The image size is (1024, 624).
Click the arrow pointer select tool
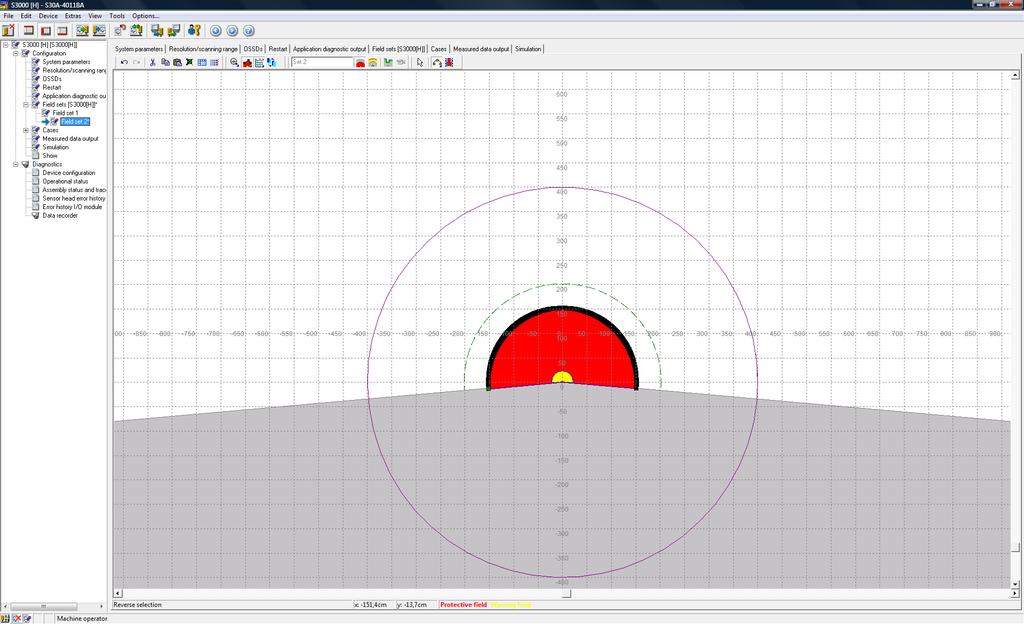420,63
